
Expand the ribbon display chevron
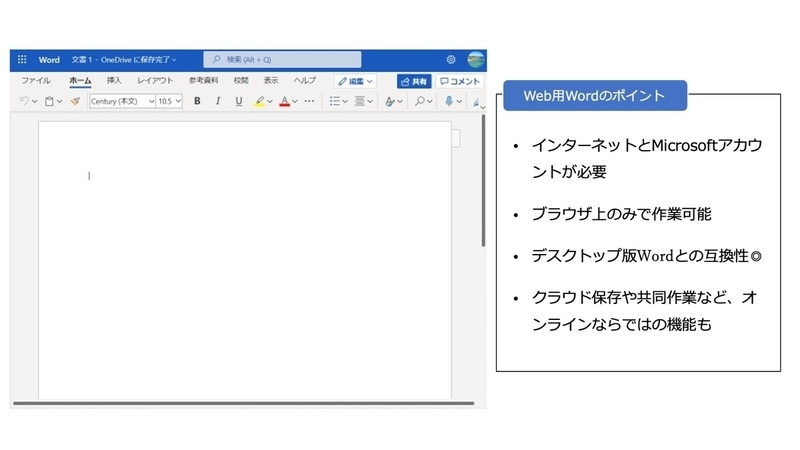point(483,107)
